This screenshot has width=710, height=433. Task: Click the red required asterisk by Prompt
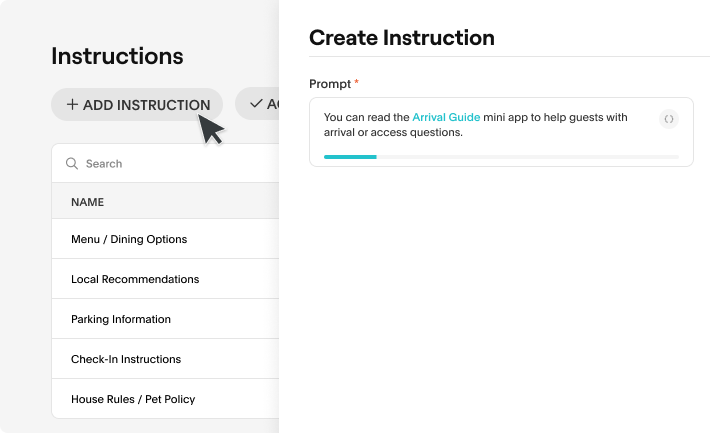pos(357,82)
